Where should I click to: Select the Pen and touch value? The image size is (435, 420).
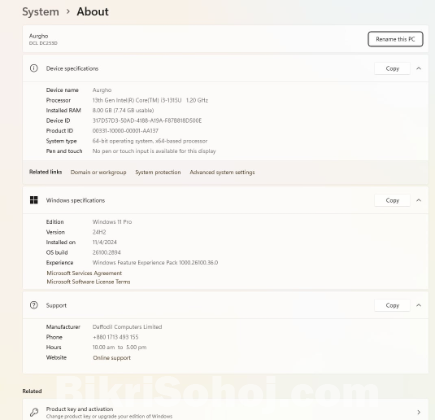(154, 151)
